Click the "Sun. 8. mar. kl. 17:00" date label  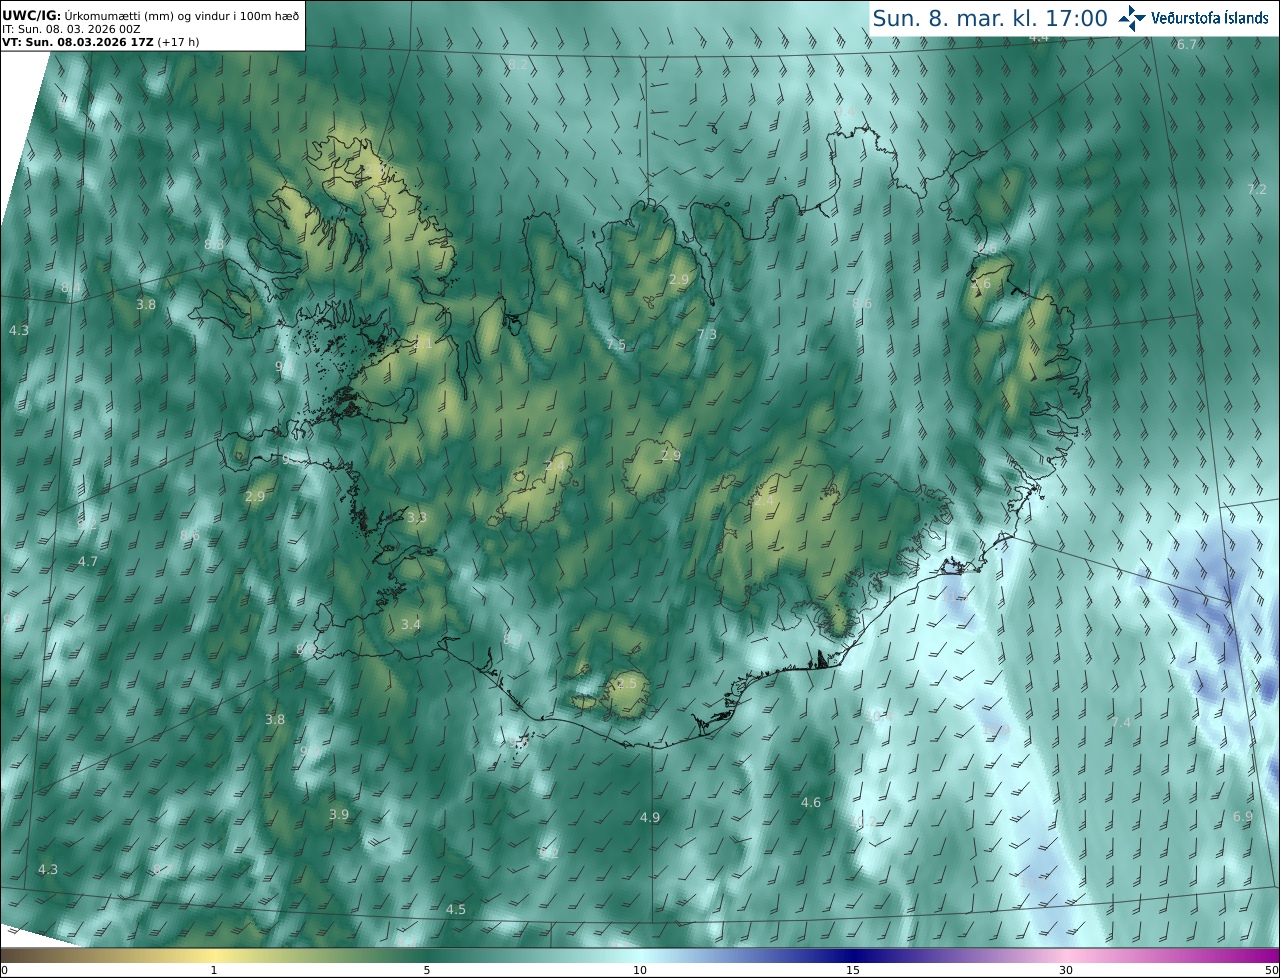click(990, 18)
